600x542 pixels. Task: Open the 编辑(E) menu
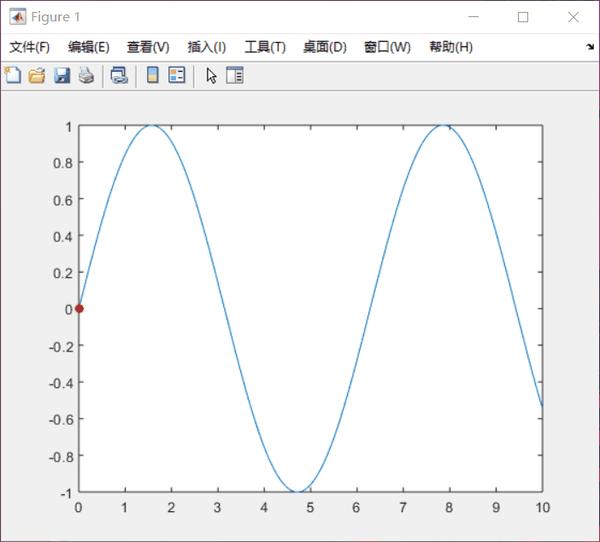click(89, 47)
